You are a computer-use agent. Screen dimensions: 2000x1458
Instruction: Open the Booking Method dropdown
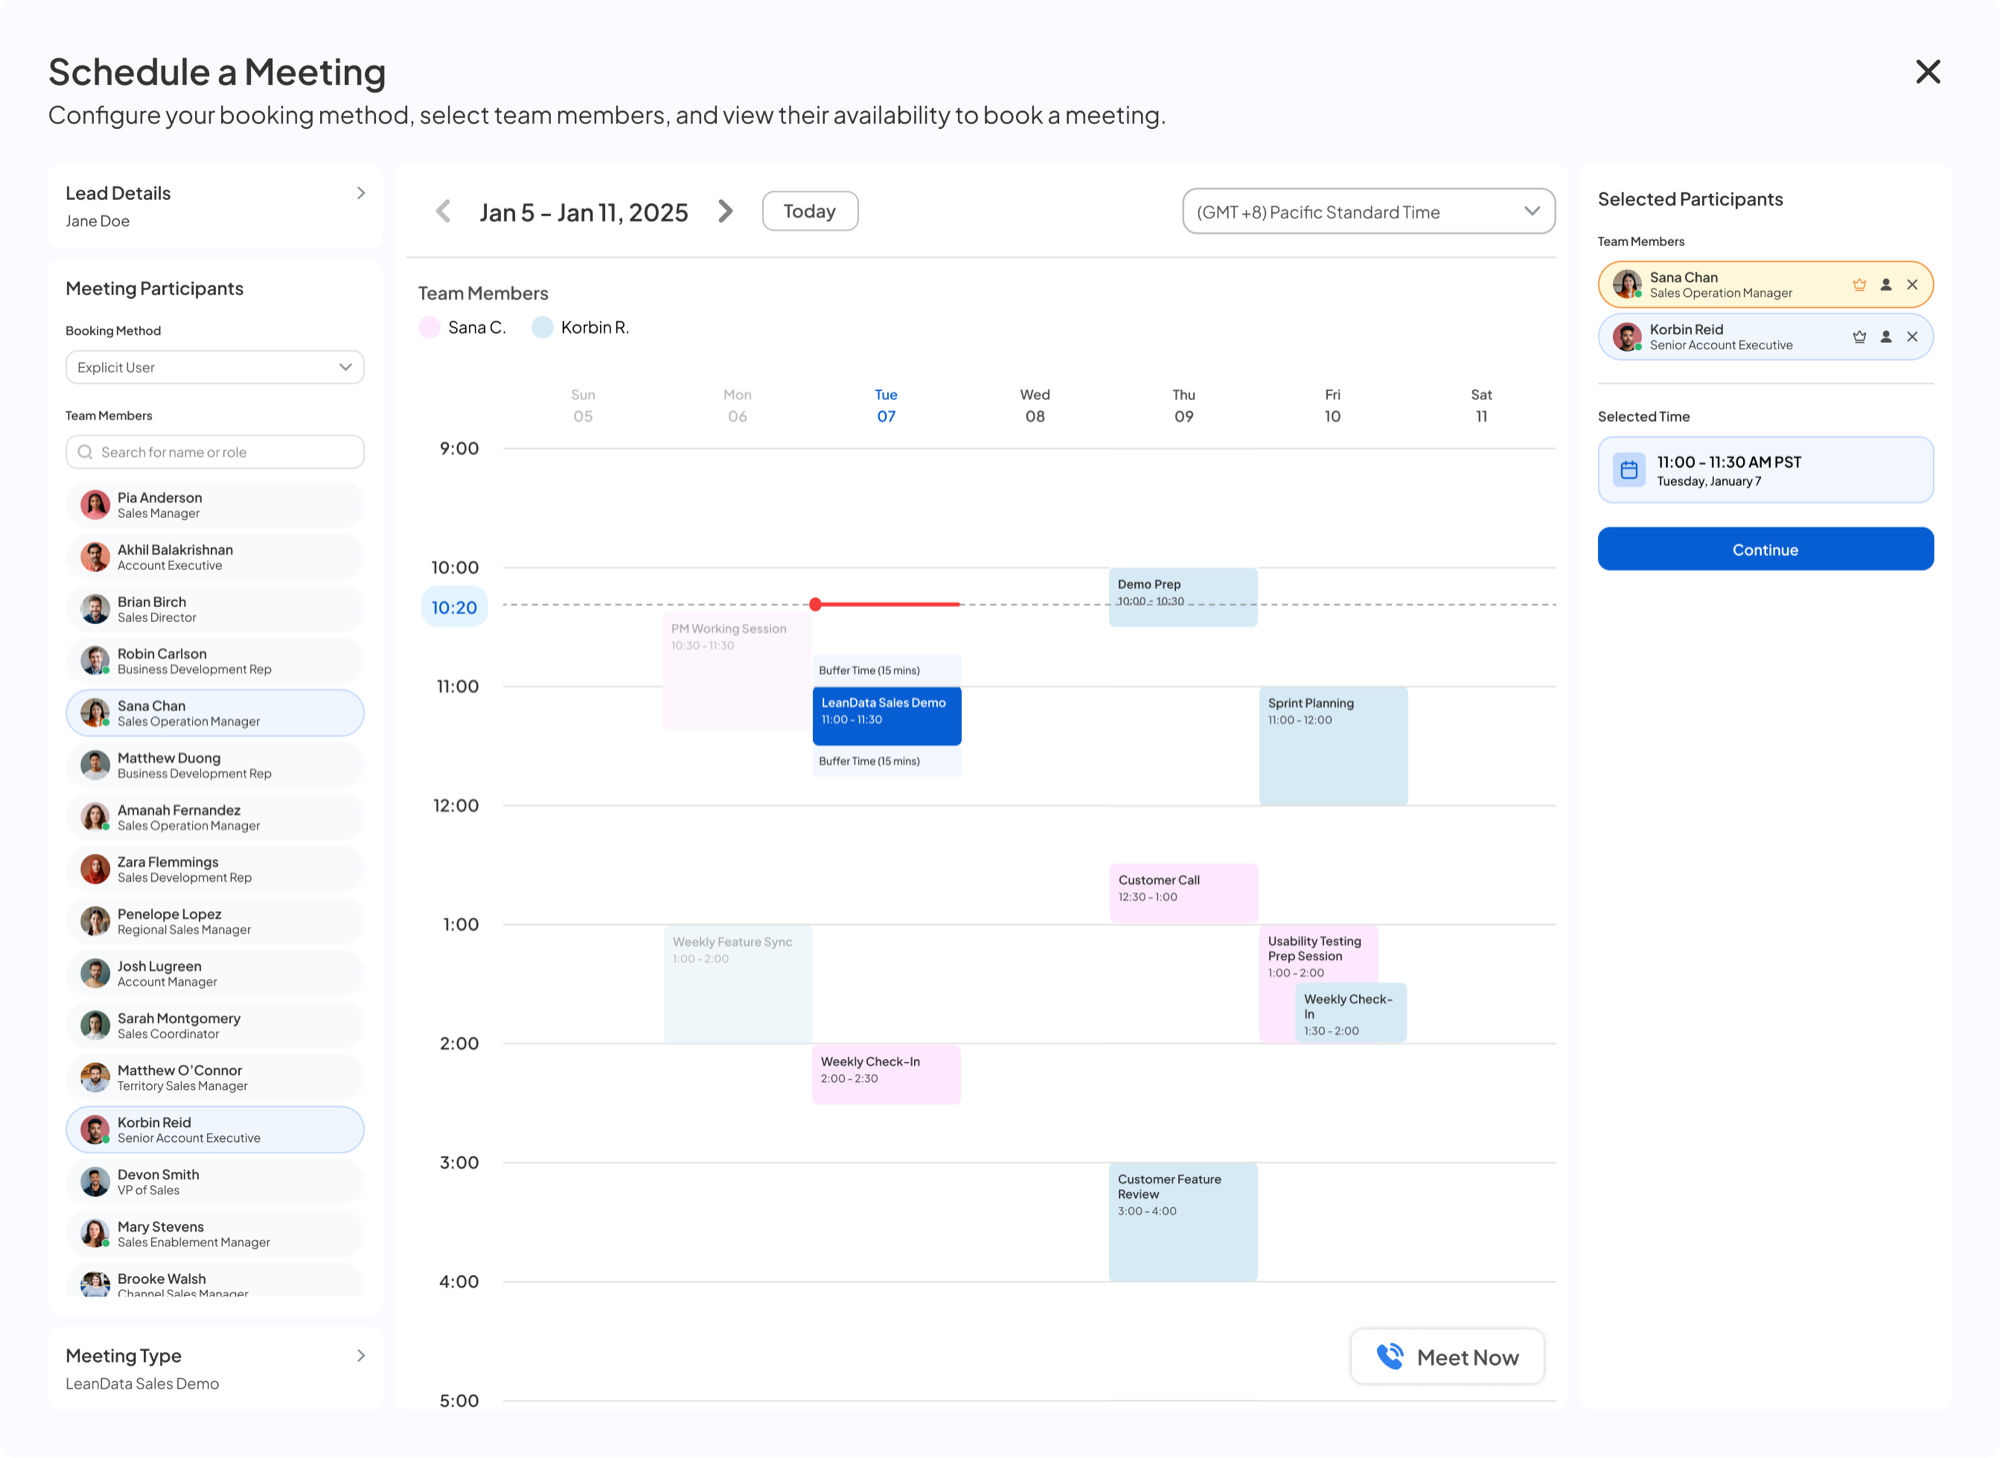coord(215,367)
